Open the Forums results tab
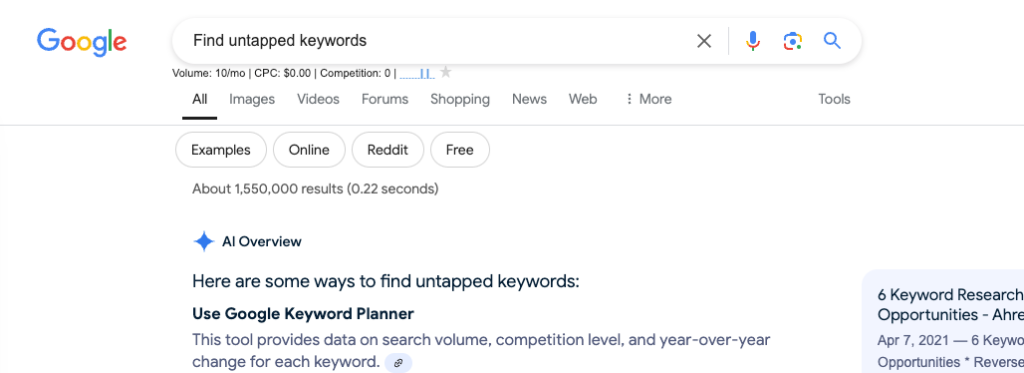Screen dimensions: 1024x373 [x=385, y=99]
